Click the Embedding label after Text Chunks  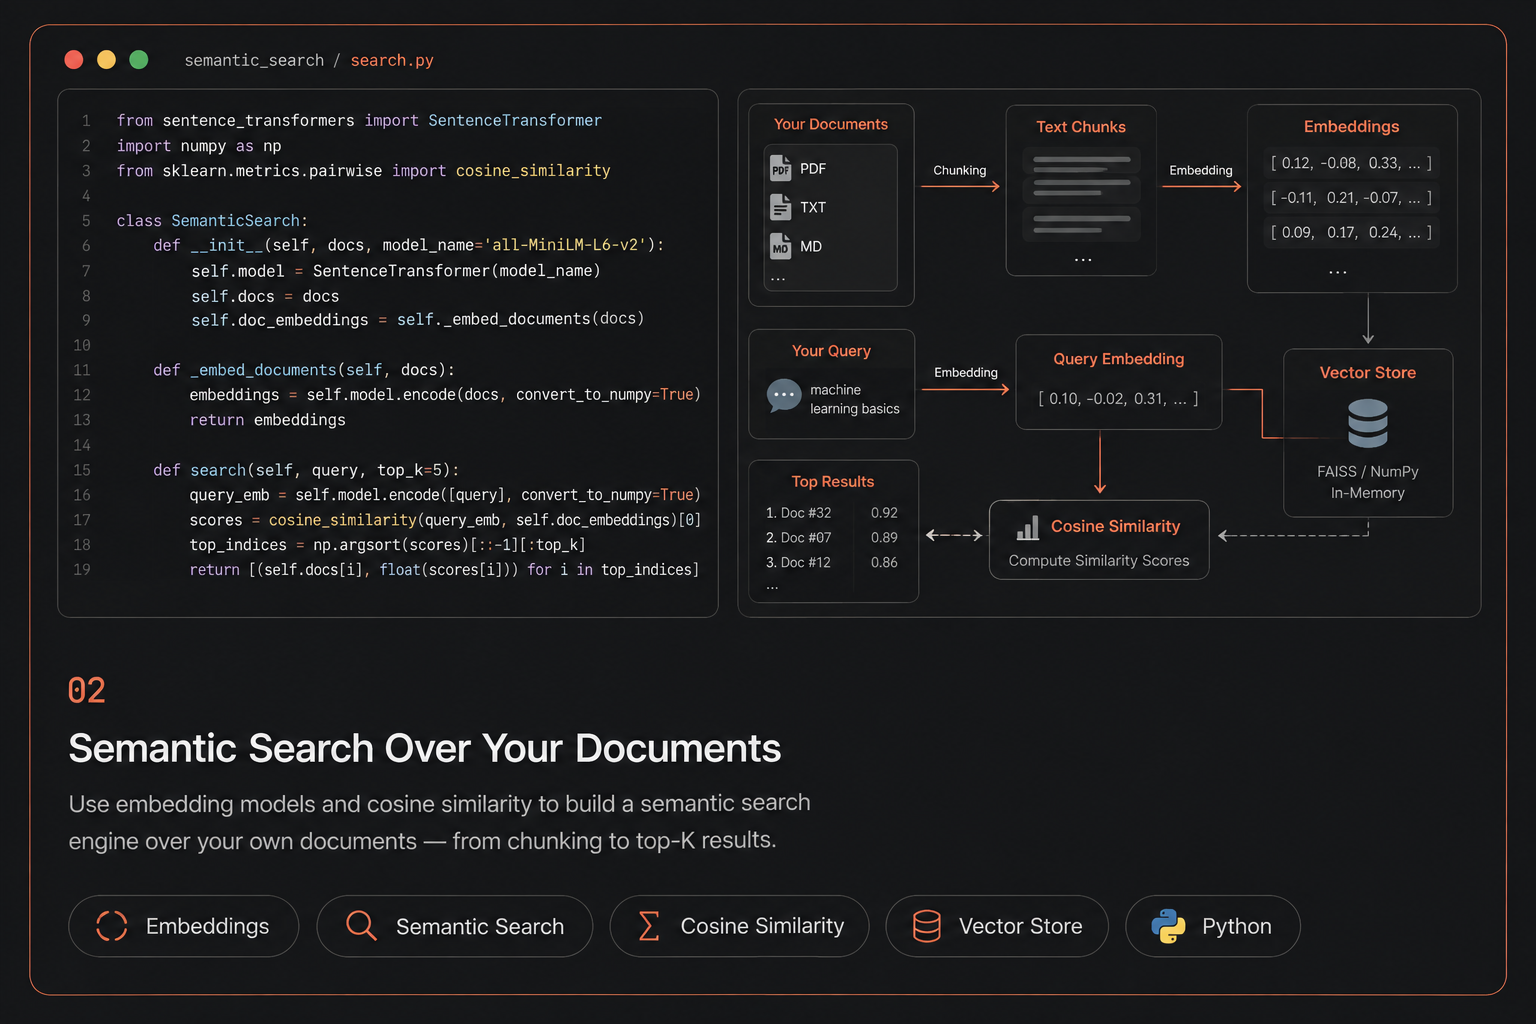(x=1201, y=171)
